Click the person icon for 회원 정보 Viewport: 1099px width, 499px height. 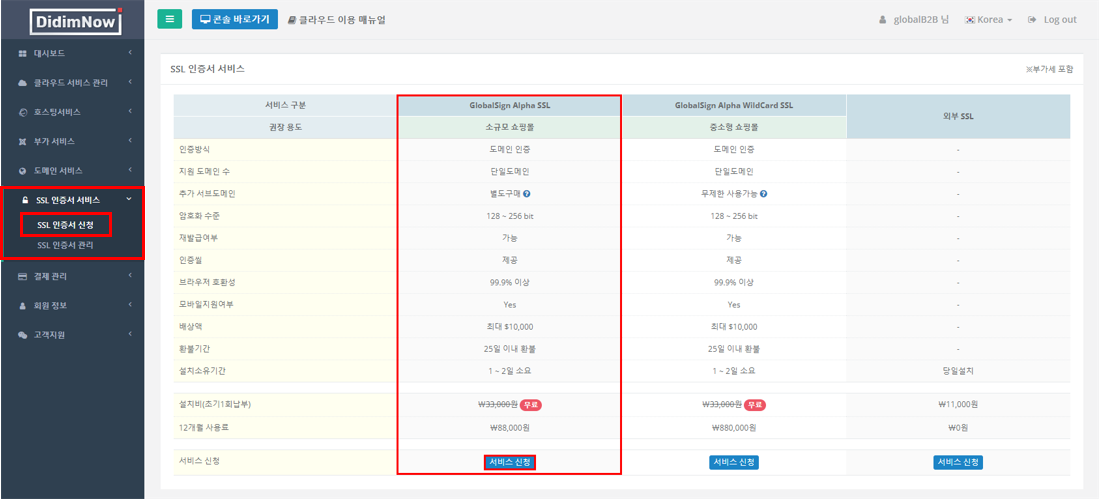pyautogui.click(x=22, y=306)
